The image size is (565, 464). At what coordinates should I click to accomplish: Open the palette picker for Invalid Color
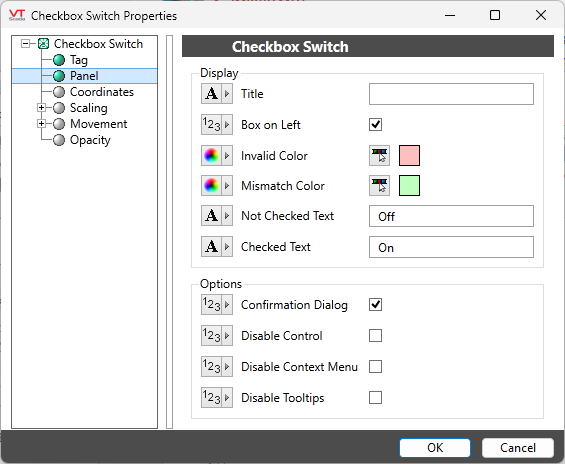tap(379, 156)
